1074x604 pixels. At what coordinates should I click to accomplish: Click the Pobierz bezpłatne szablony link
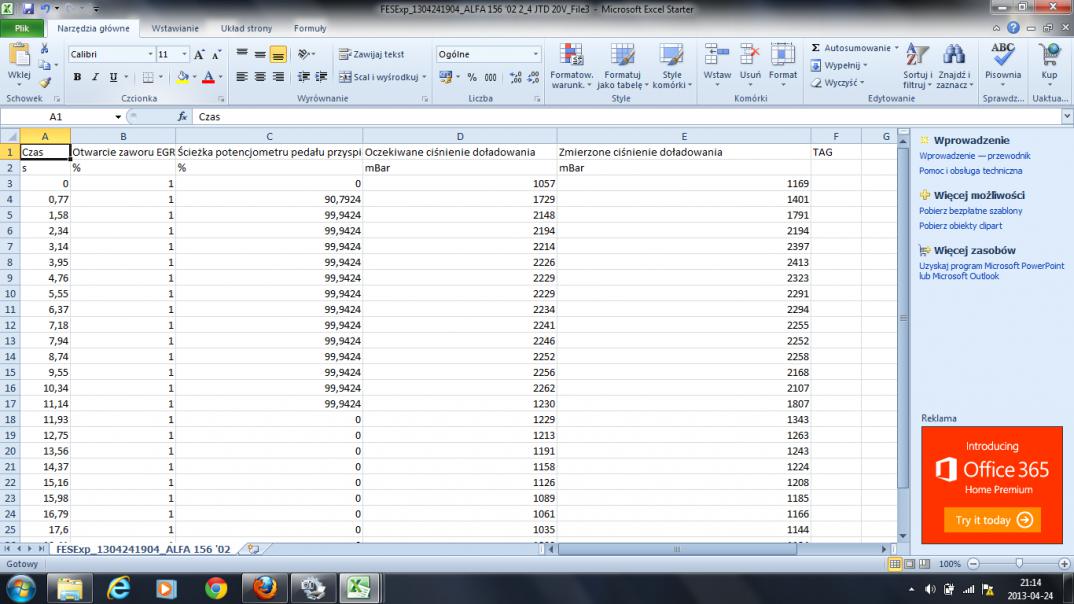click(x=970, y=211)
